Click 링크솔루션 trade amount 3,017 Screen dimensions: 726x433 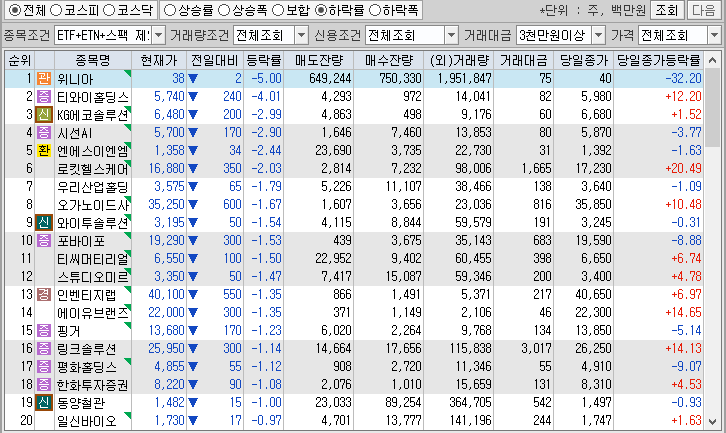point(536,348)
